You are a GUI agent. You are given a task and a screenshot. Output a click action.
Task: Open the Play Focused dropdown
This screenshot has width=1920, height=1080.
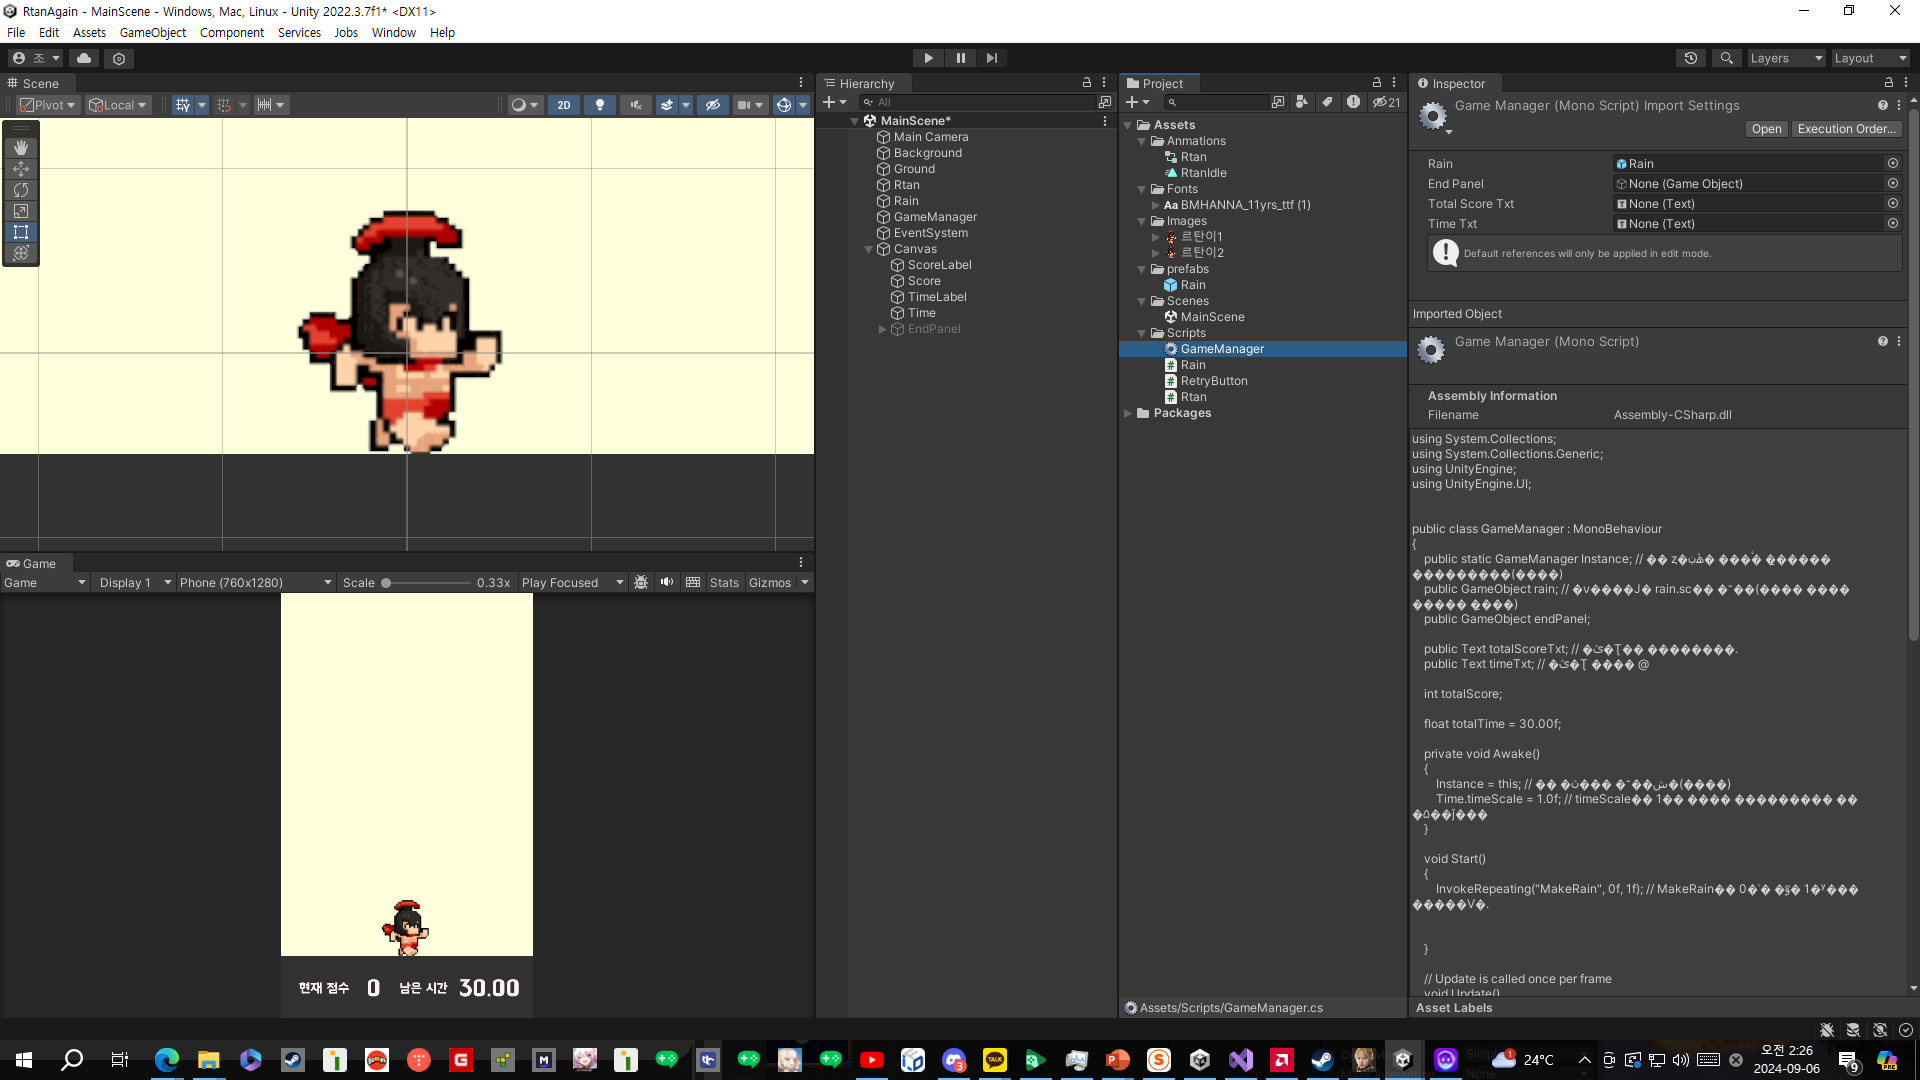pyautogui.click(x=571, y=583)
